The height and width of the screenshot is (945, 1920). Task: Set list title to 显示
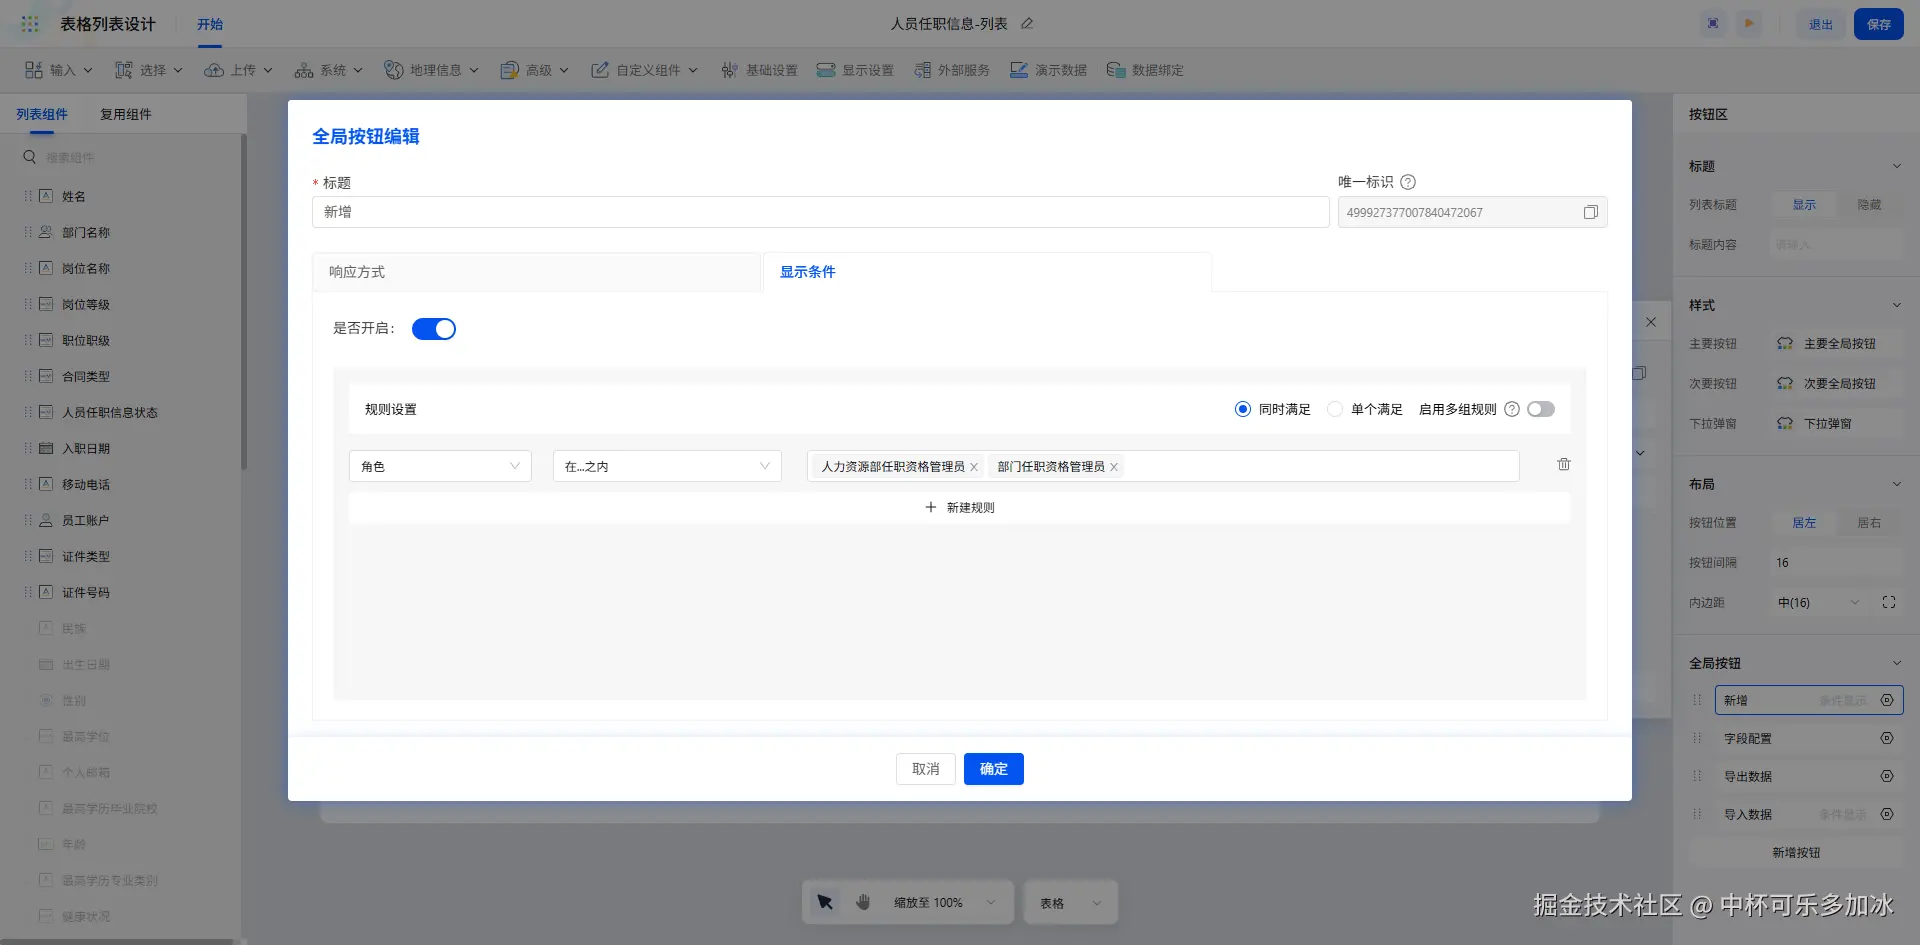click(x=1804, y=205)
